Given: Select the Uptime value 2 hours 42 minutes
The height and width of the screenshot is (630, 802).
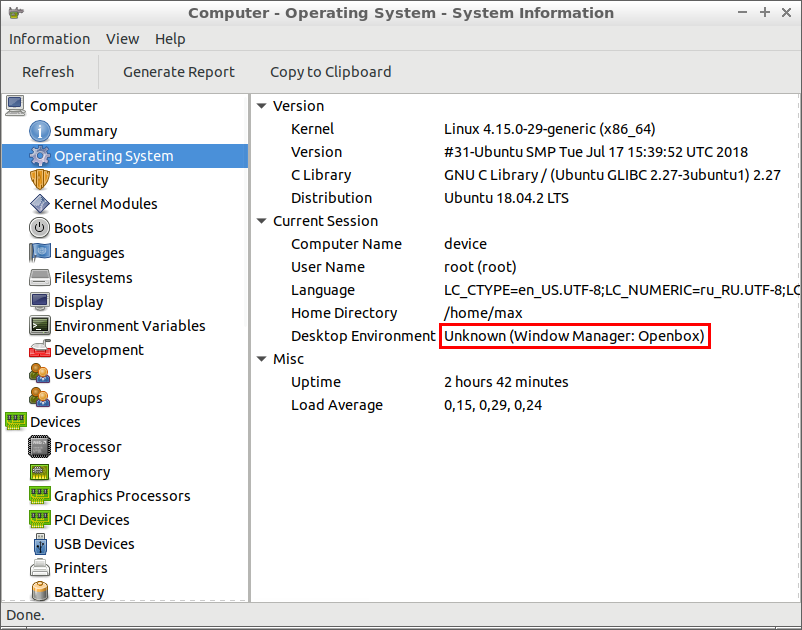Looking at the screenshot, I should pos(506,382).
